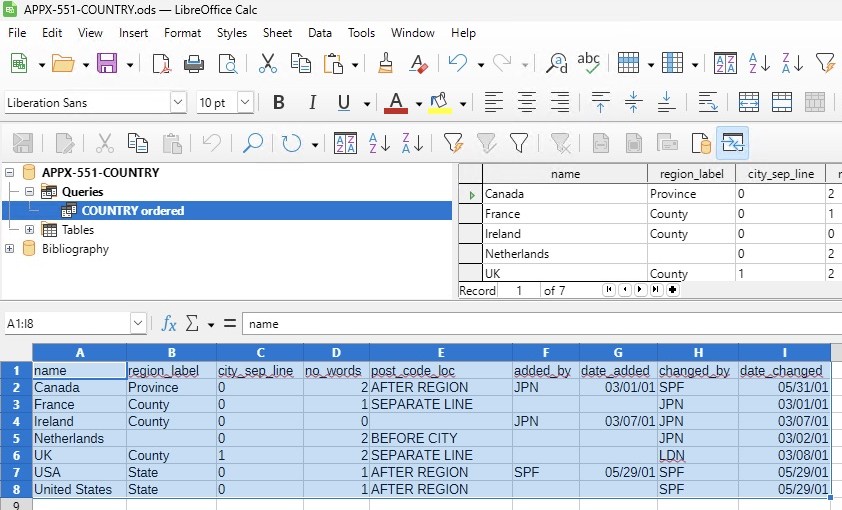The height and width of the screenshot is (510, 842).
Task: Align cell content to top
Action: pos(600,102)
